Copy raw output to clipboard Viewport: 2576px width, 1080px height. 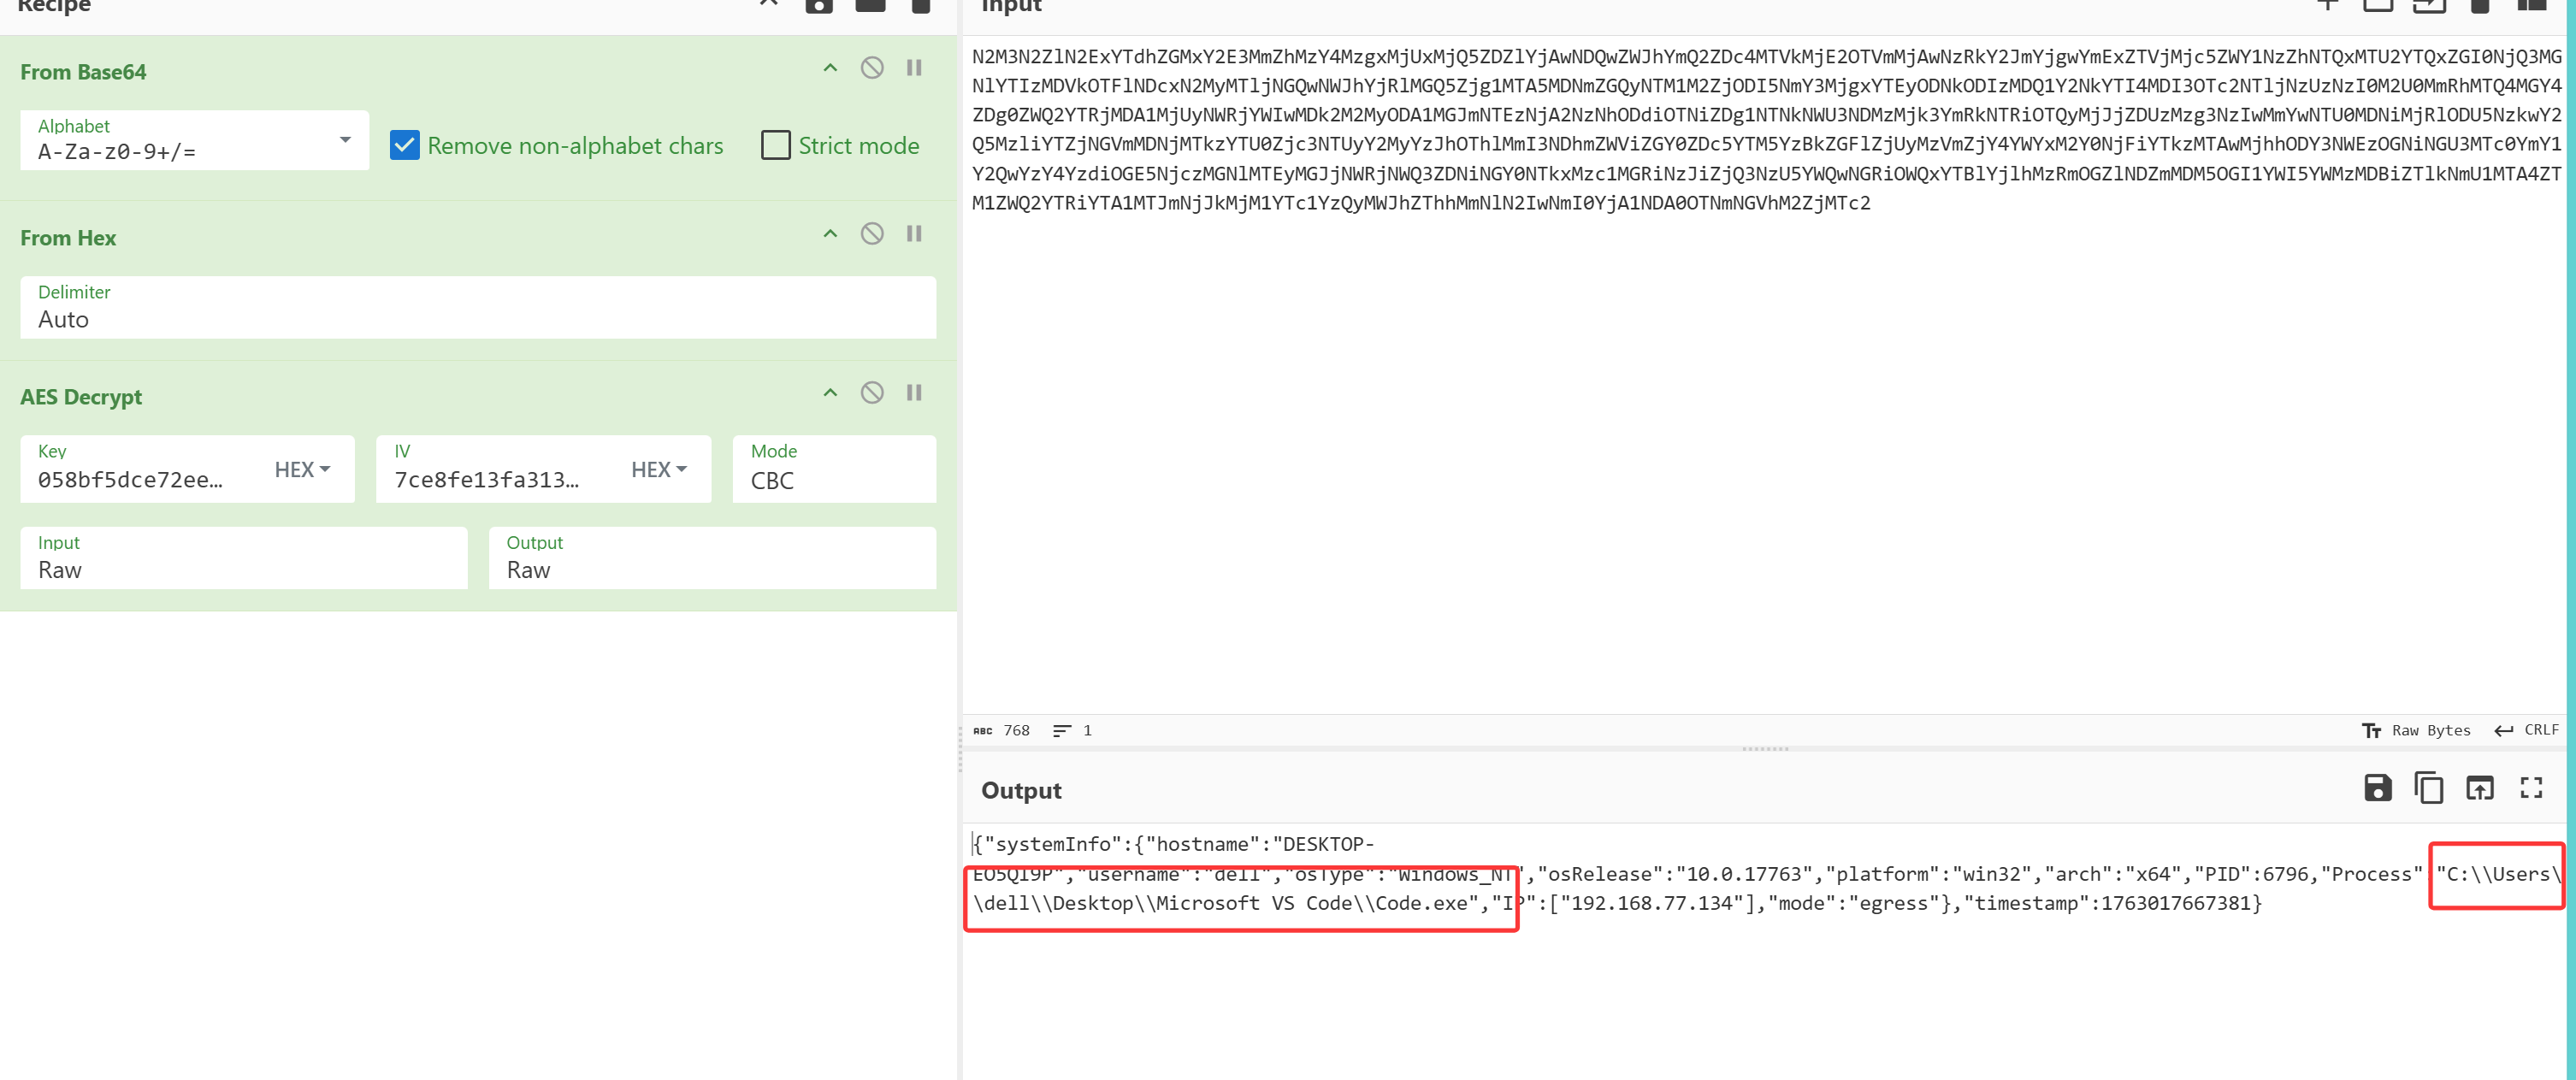[2428, 788]
